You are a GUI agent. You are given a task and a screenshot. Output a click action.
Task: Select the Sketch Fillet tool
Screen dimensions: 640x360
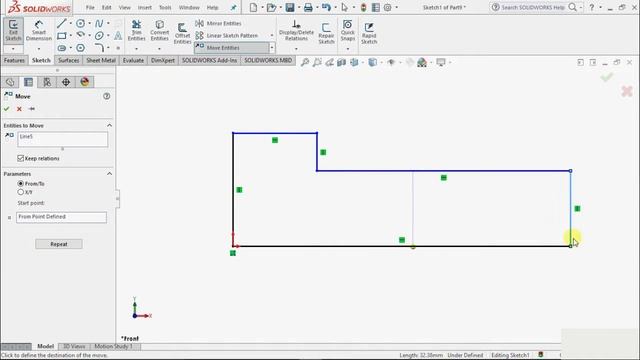[x=99, y=48]
